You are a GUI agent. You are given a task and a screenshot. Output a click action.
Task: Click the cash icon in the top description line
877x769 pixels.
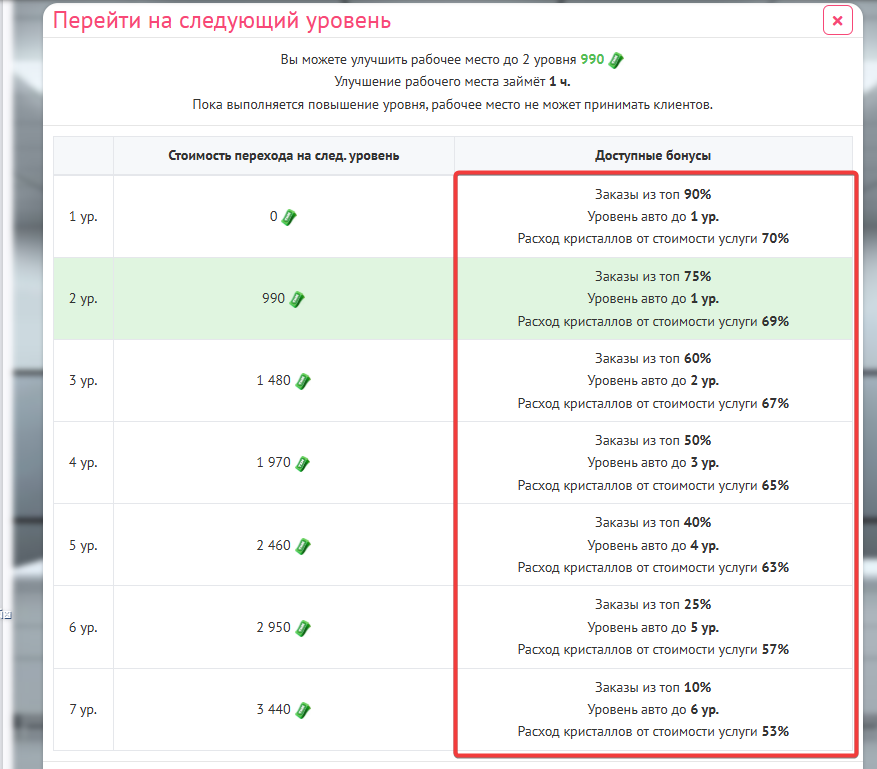[616, 60]
